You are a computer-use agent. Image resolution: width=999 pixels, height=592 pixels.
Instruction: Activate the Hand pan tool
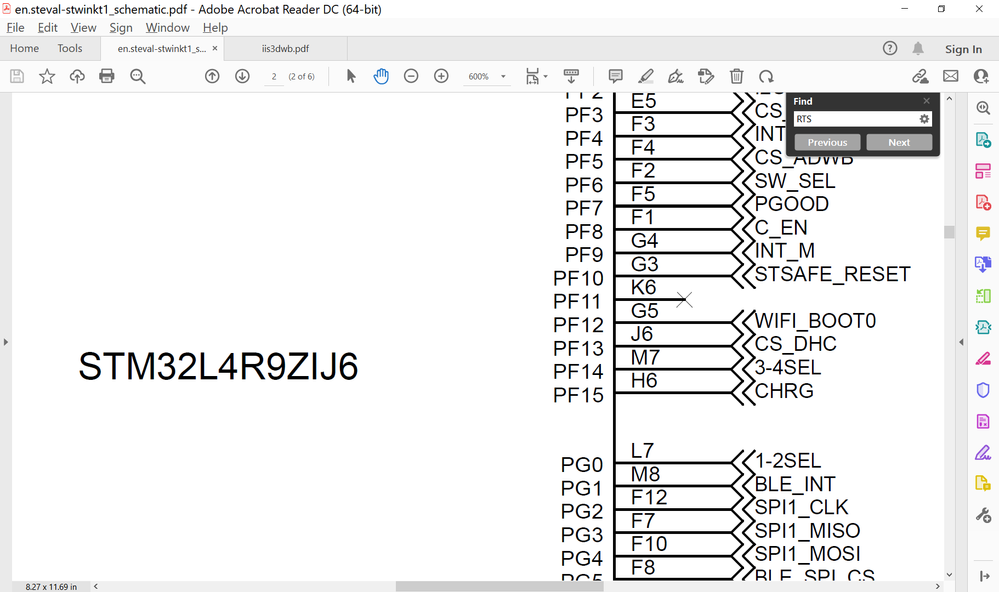pos(381,76)
